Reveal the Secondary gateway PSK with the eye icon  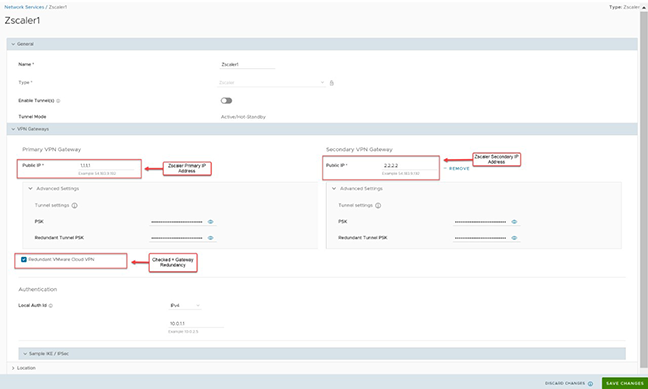(514, 222)
